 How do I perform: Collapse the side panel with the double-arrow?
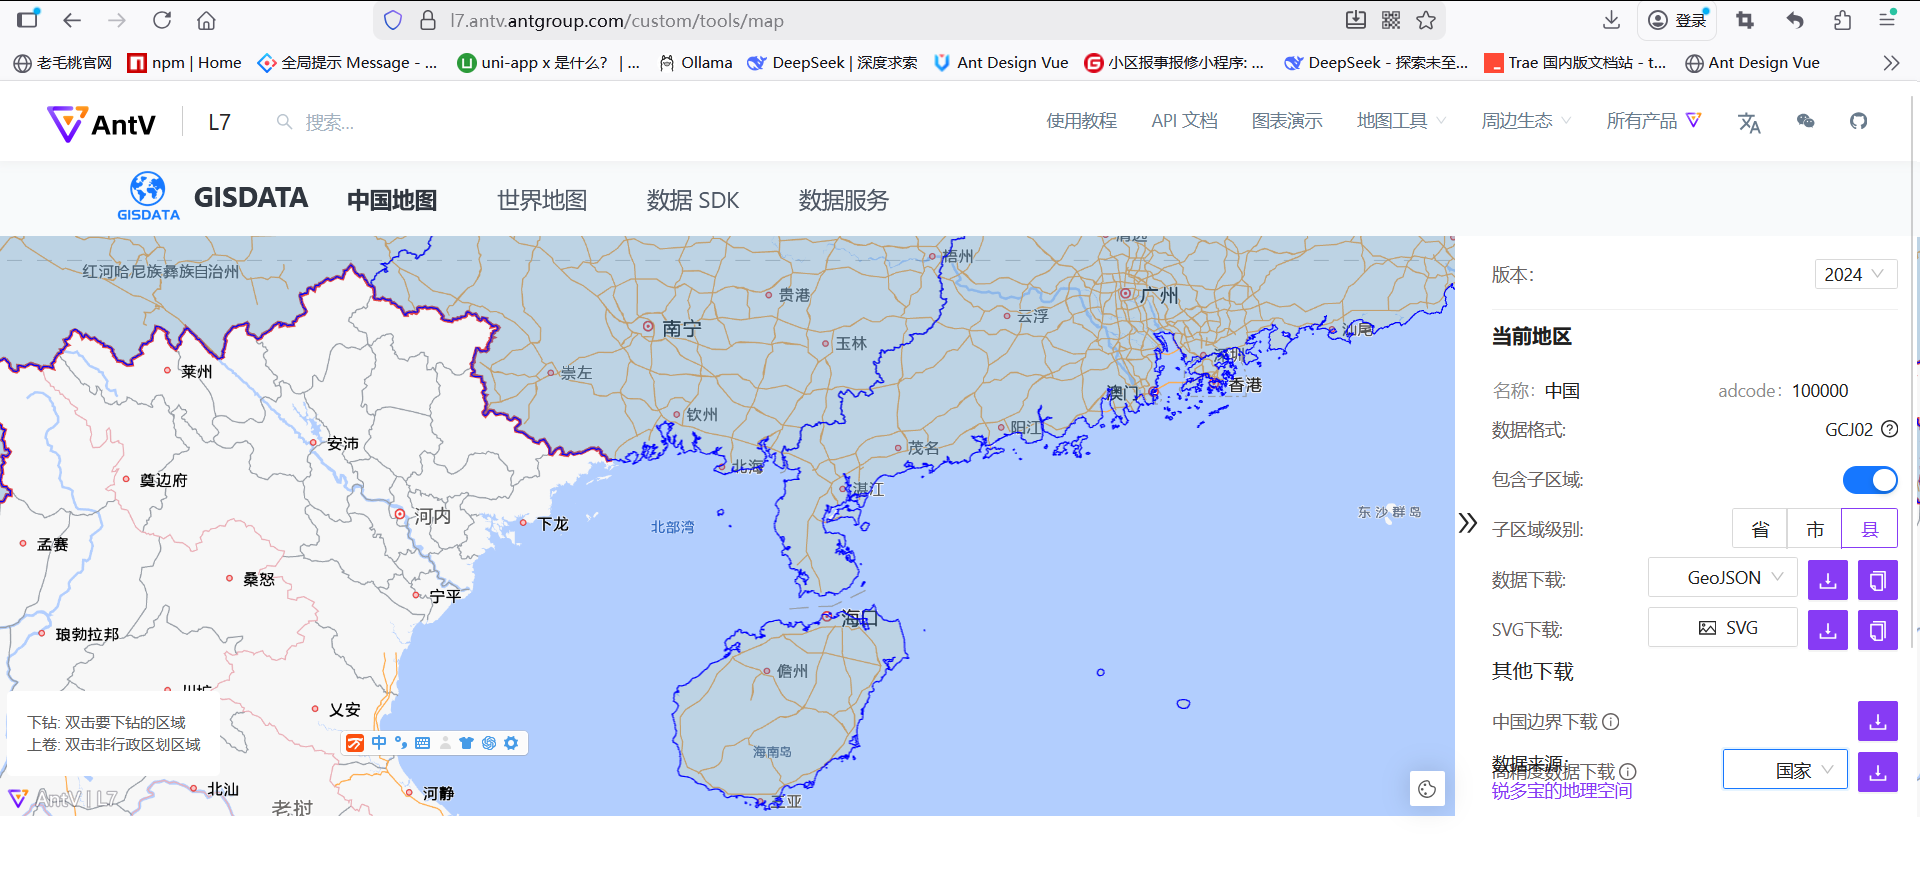pos(1467,523)
